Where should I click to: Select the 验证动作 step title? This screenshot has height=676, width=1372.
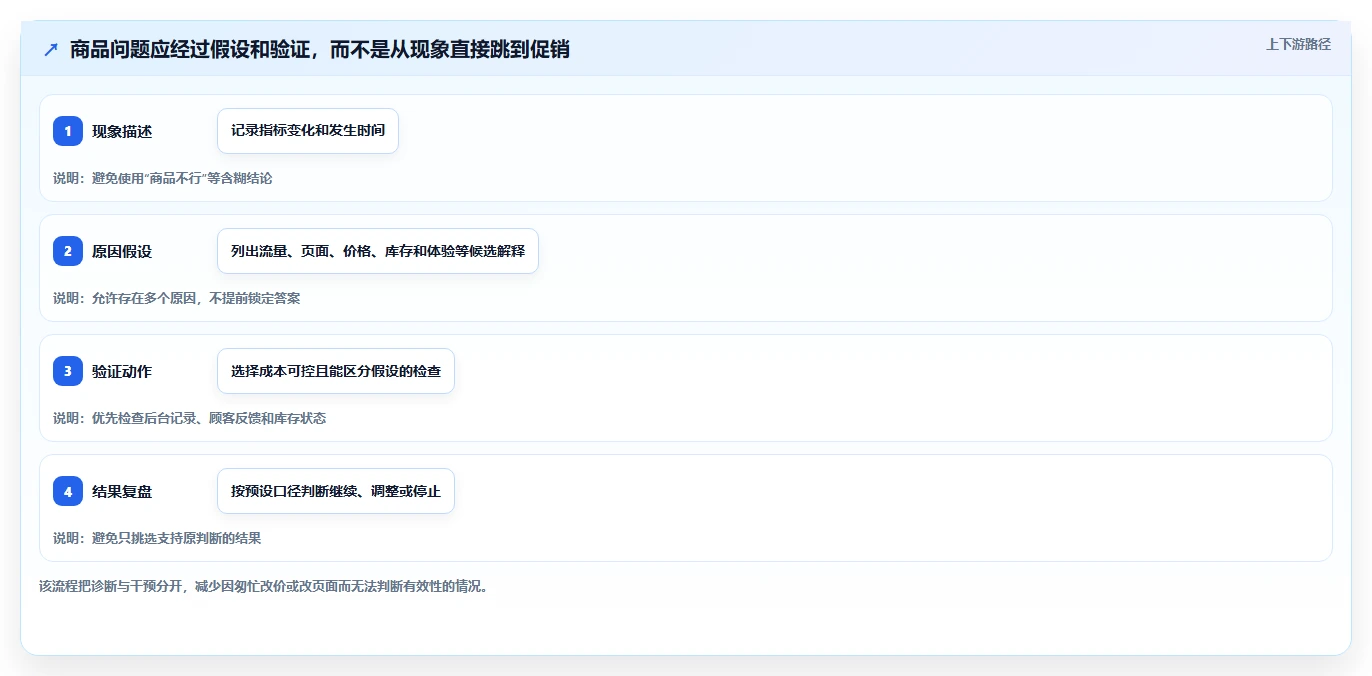pos(122,371)
